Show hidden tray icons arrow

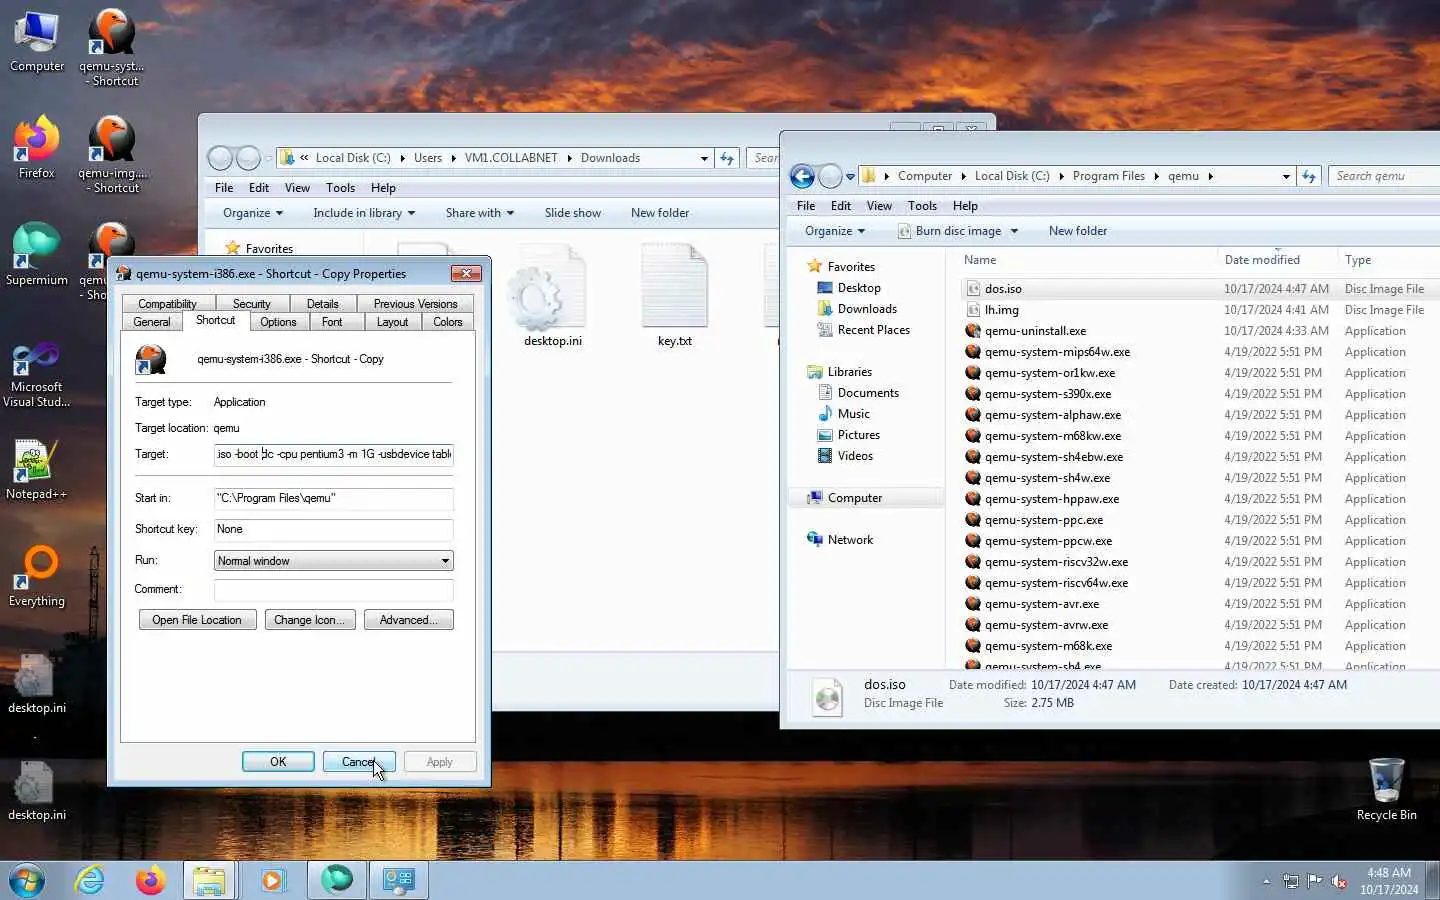1266,881
